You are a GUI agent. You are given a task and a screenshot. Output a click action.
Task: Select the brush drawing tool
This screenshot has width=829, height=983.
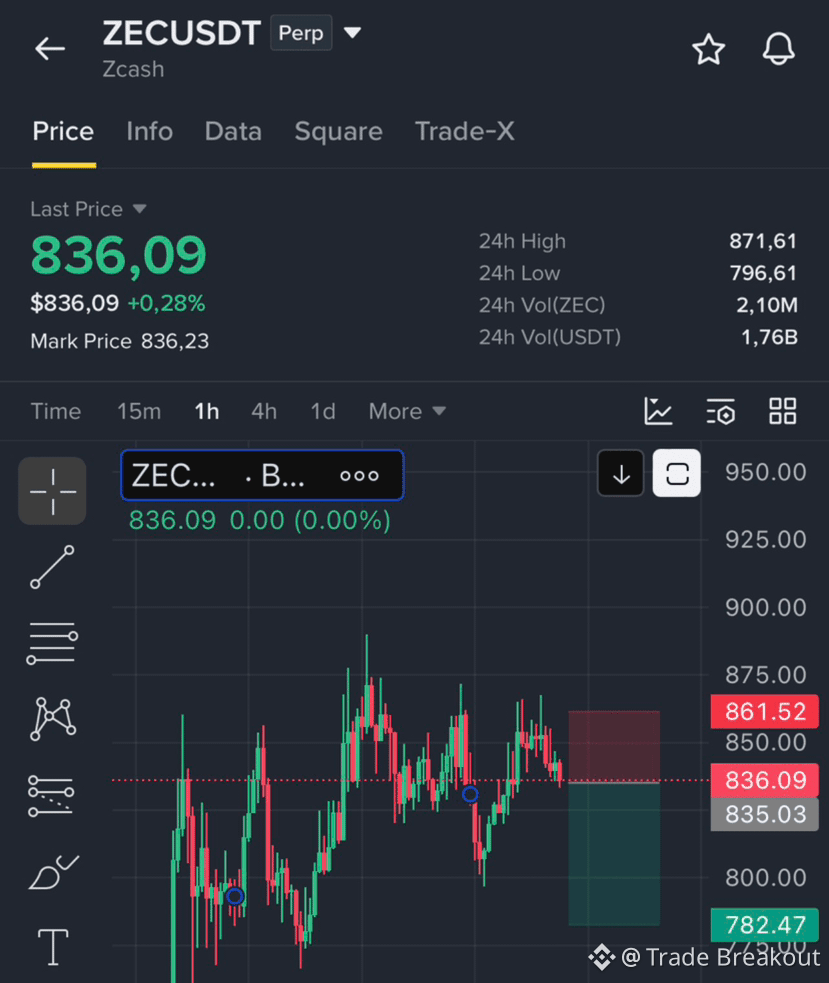point(54,872)
